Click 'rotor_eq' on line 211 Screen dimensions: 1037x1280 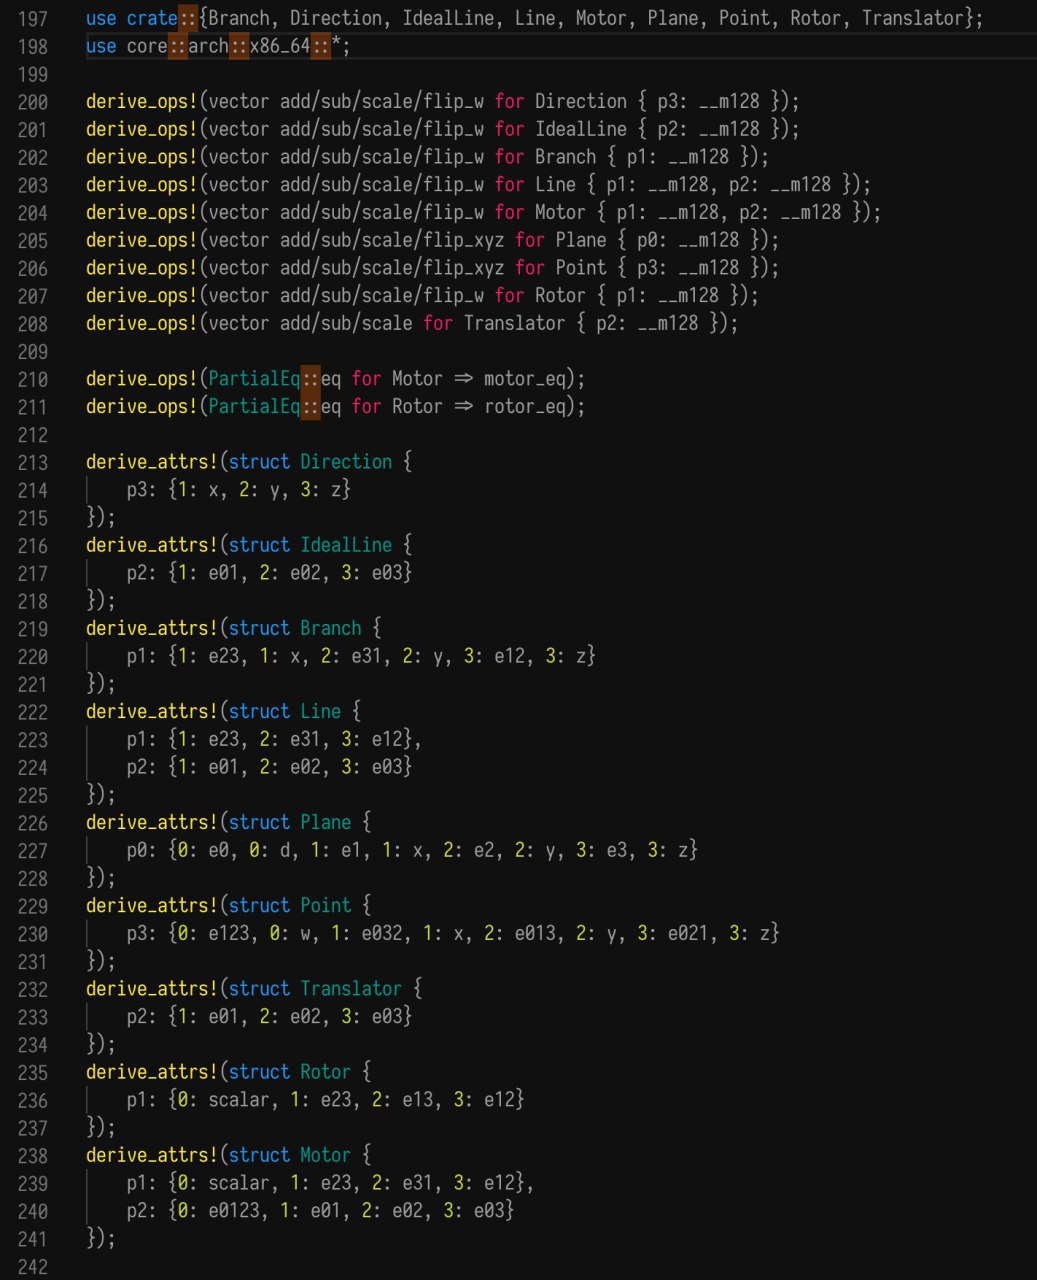pyautogui.click(x=525, y=407)
